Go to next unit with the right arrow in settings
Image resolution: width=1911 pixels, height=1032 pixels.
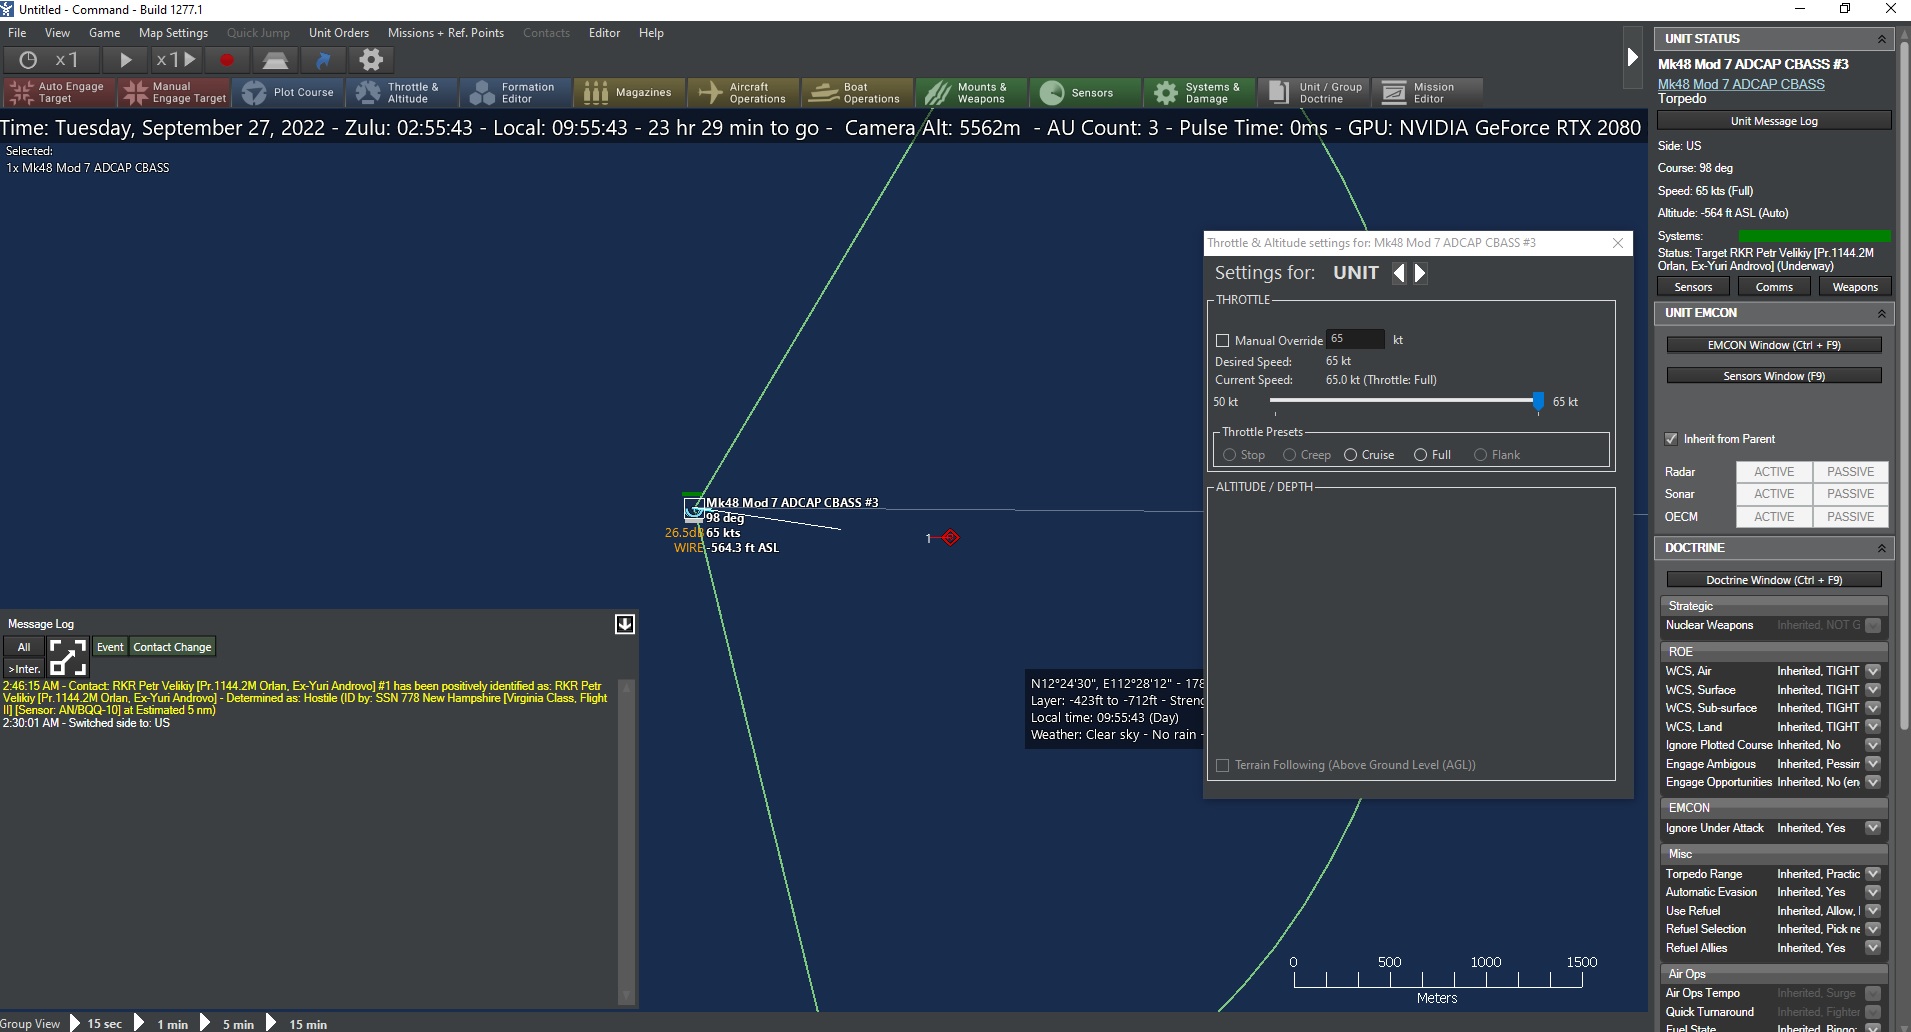click(1420, 273)
